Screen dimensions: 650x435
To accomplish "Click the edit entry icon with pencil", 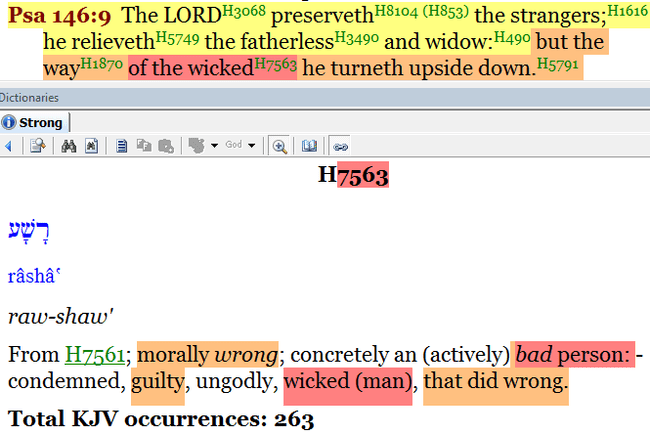I will click(x=37, y=146).
